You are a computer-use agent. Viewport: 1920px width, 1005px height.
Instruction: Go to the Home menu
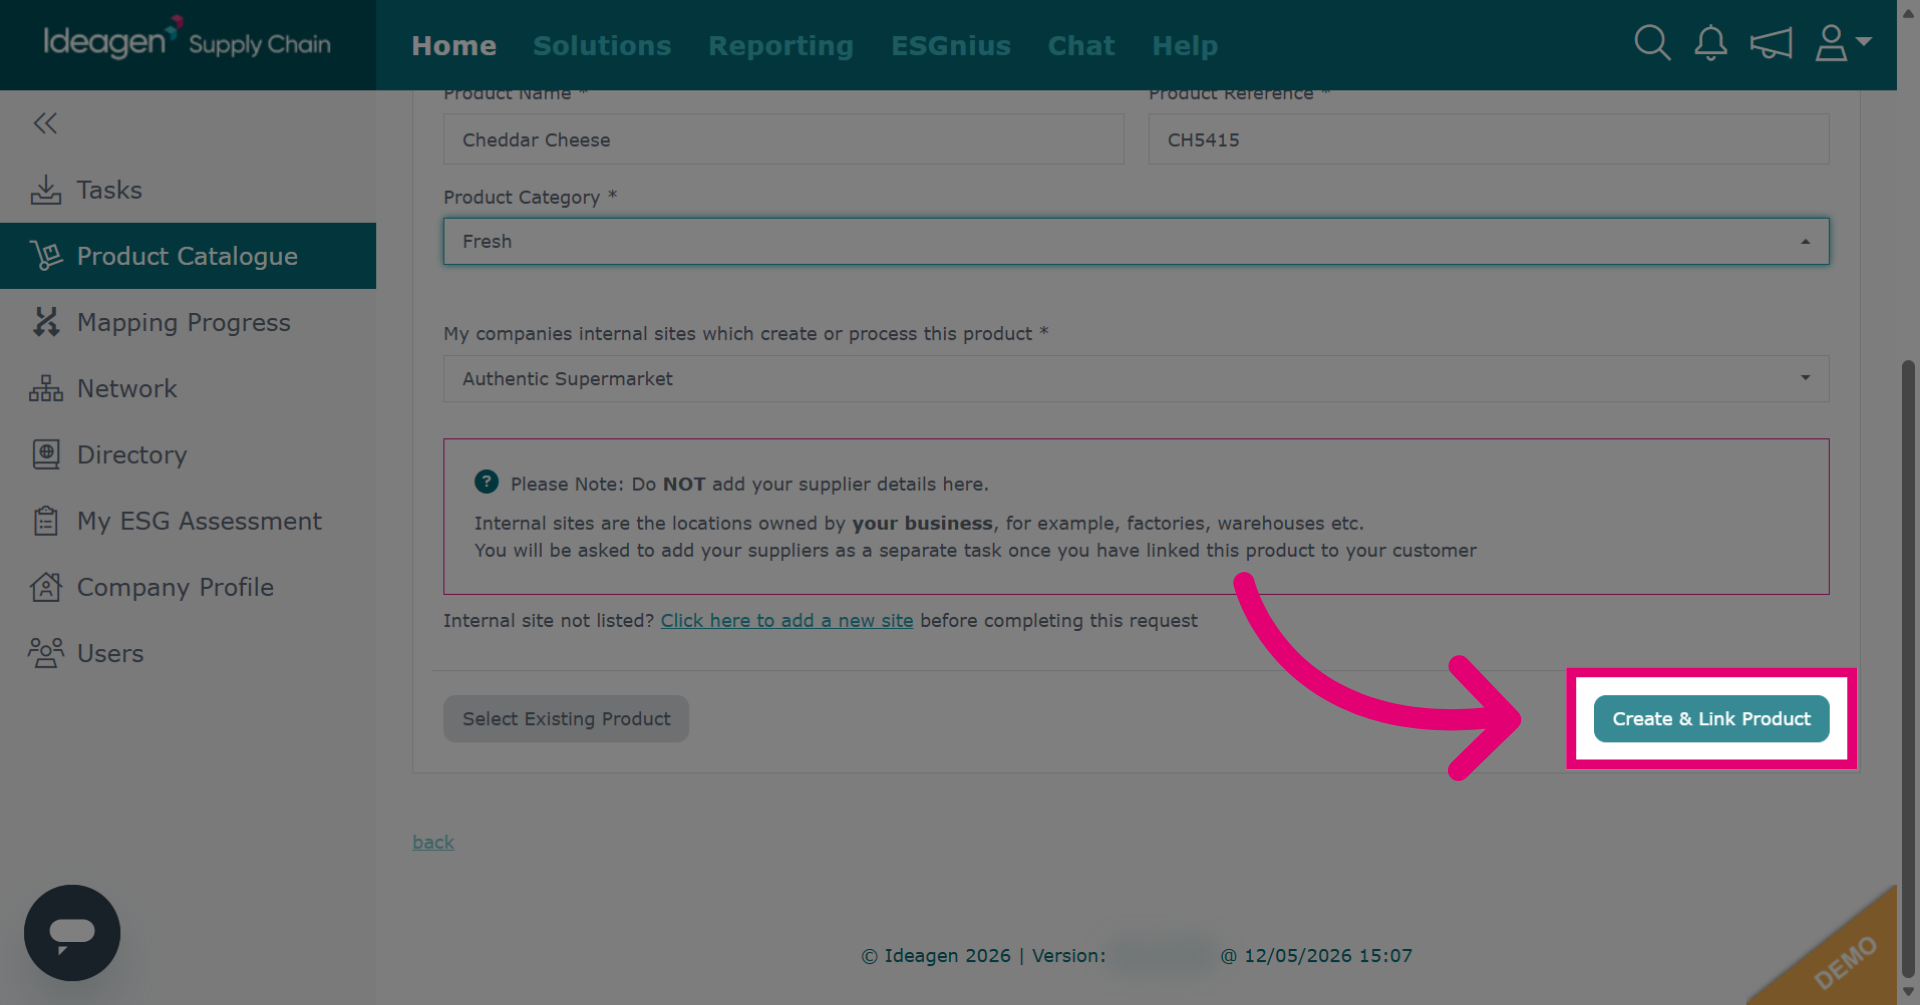454,46
